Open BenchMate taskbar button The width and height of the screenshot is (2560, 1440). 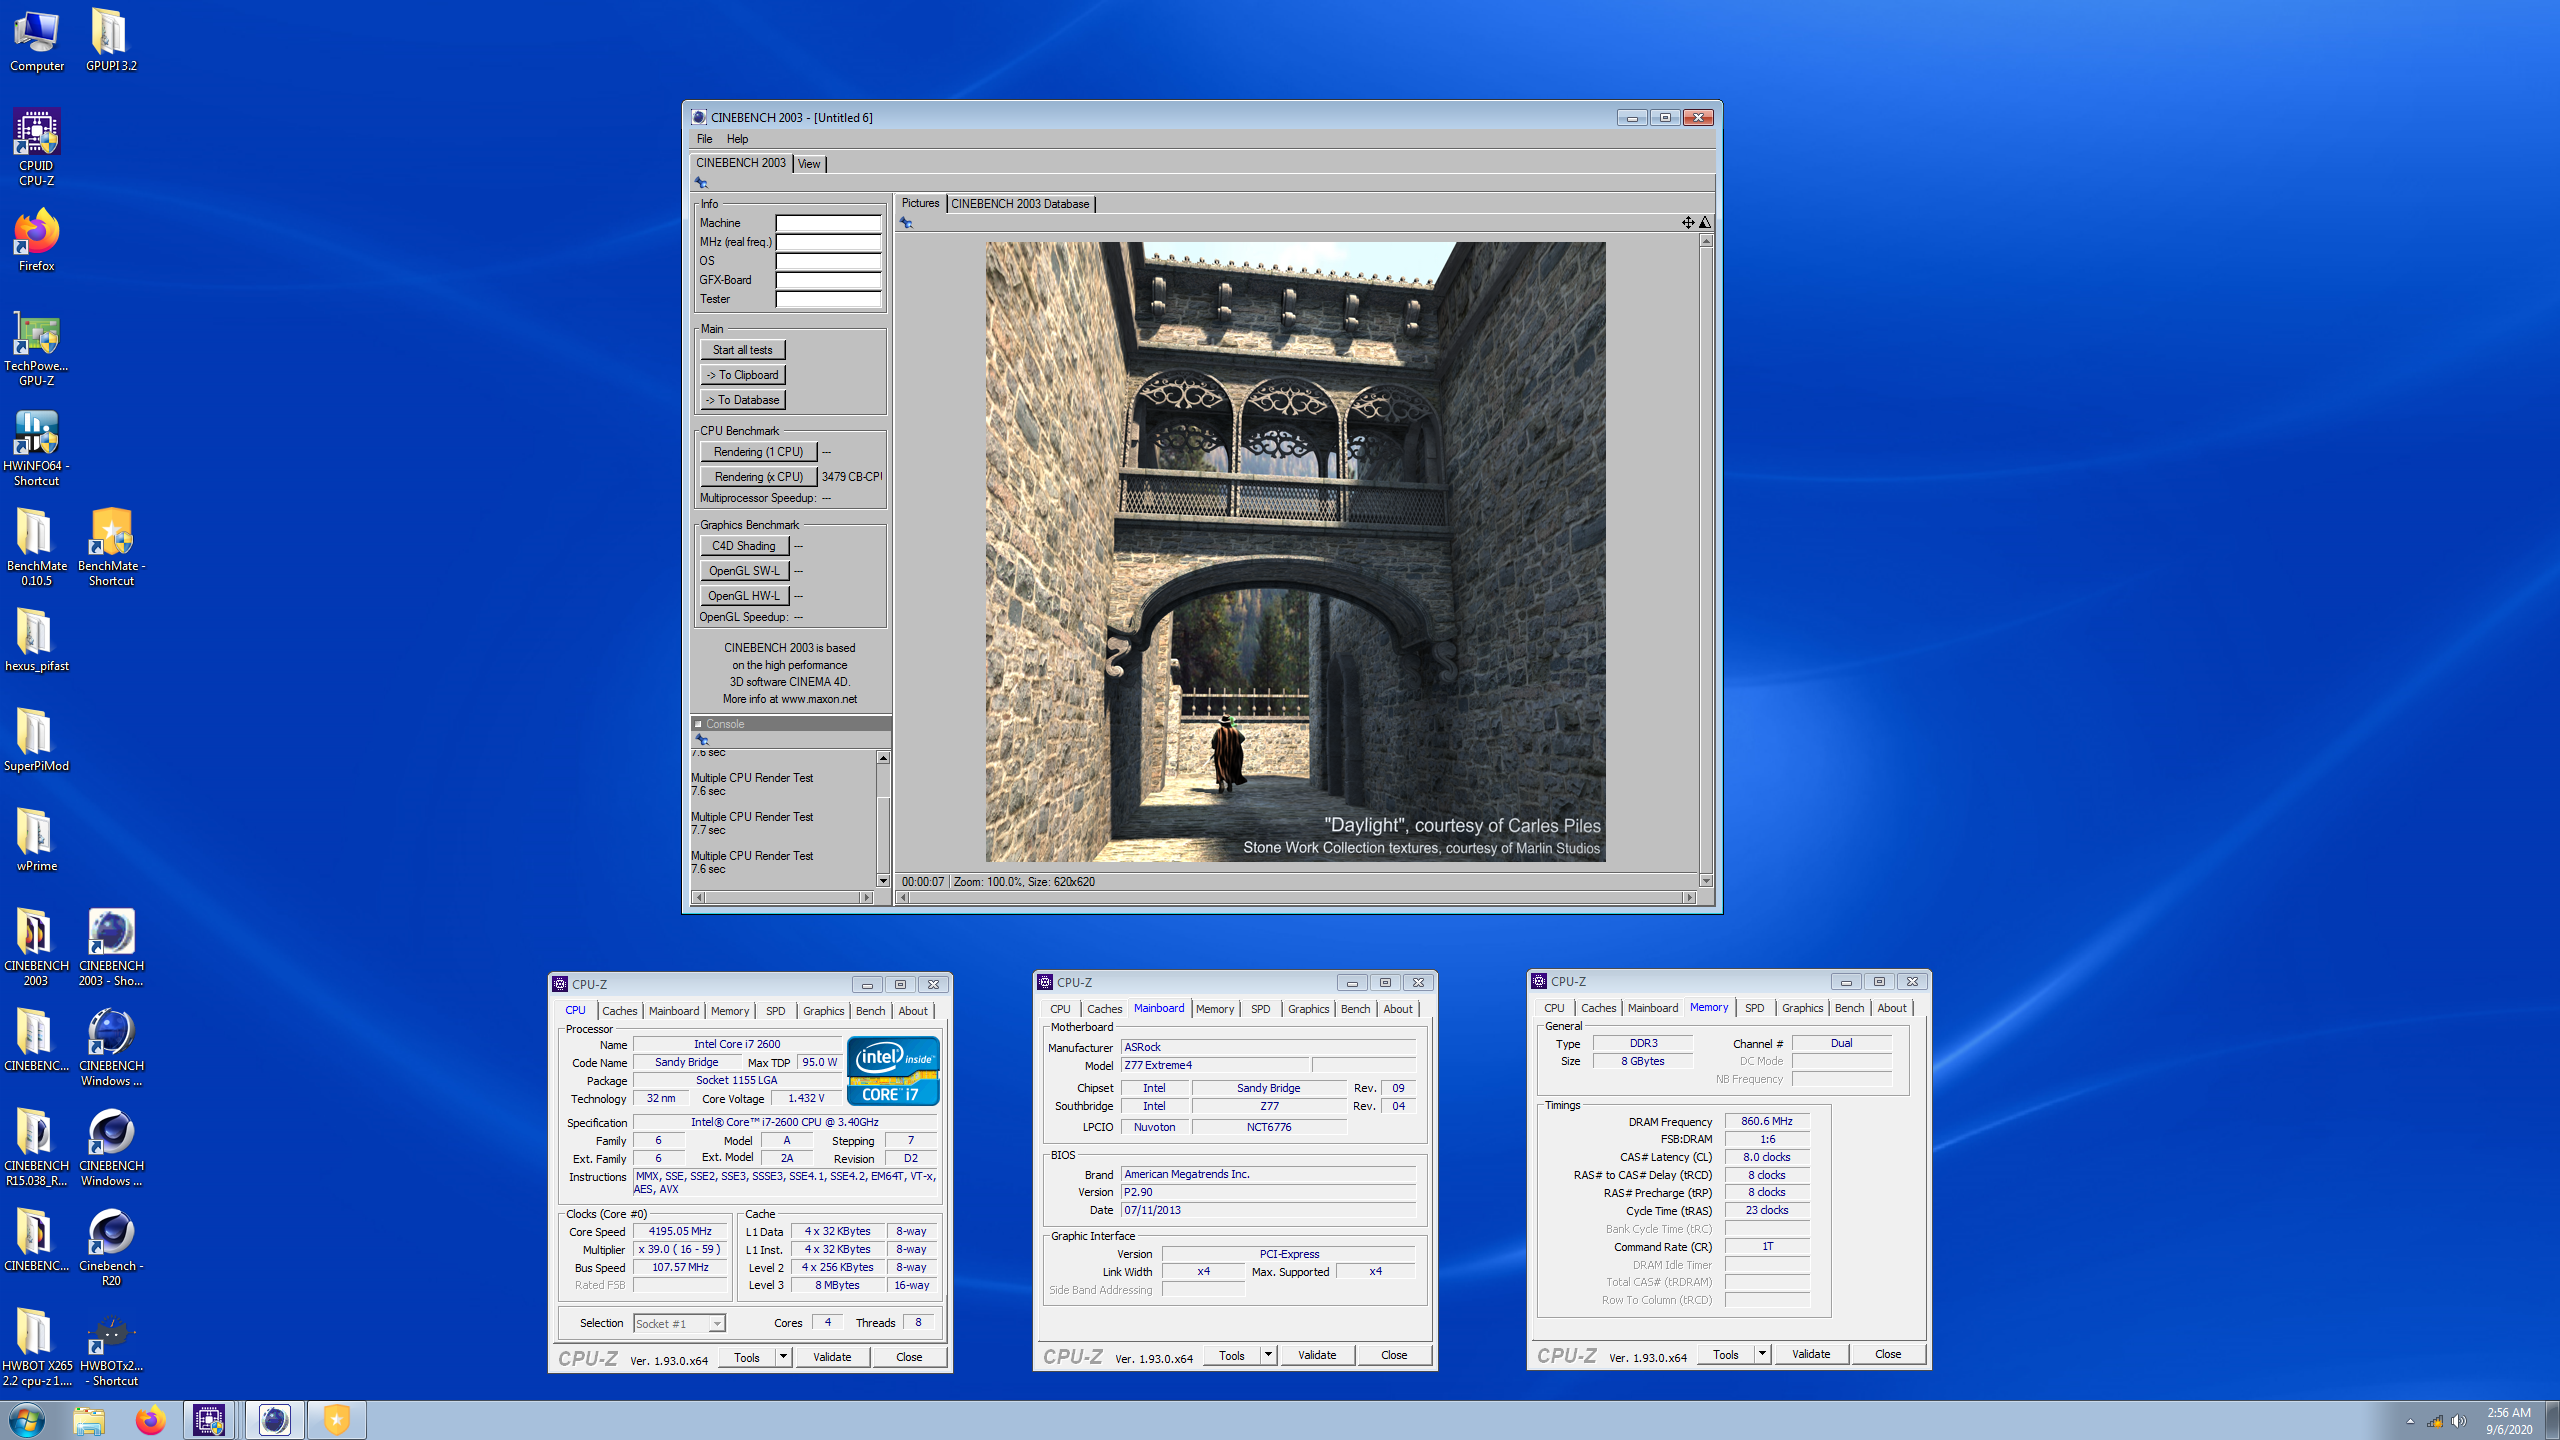[337, 1420]
